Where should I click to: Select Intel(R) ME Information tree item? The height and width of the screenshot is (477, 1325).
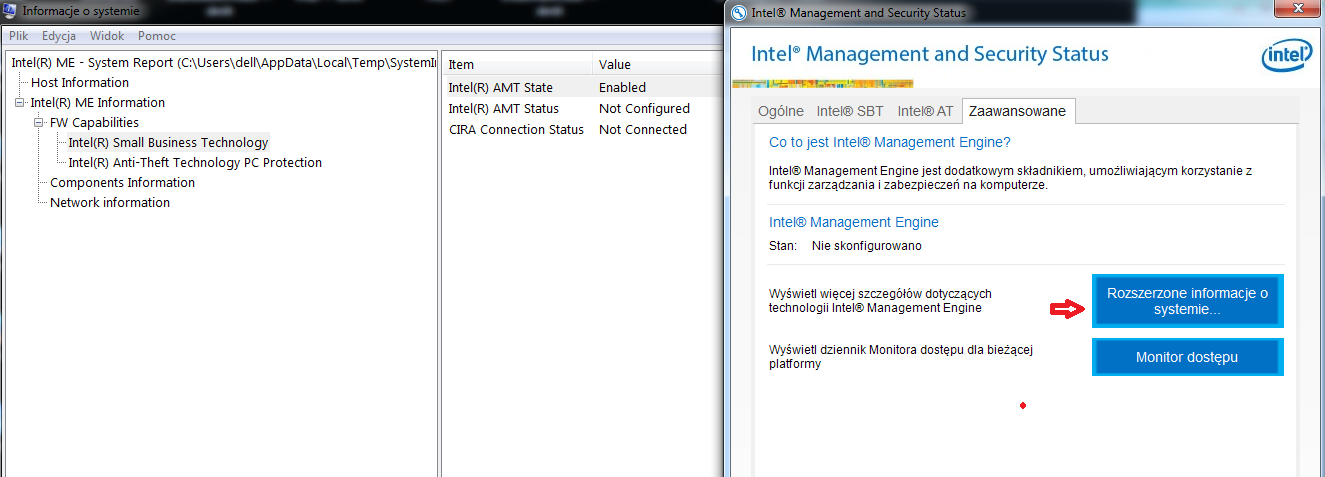(98, 103)
